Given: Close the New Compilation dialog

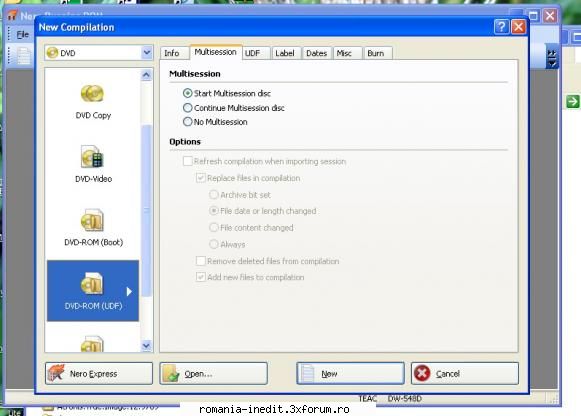Looking at the screenshot, I should (518, 27).
